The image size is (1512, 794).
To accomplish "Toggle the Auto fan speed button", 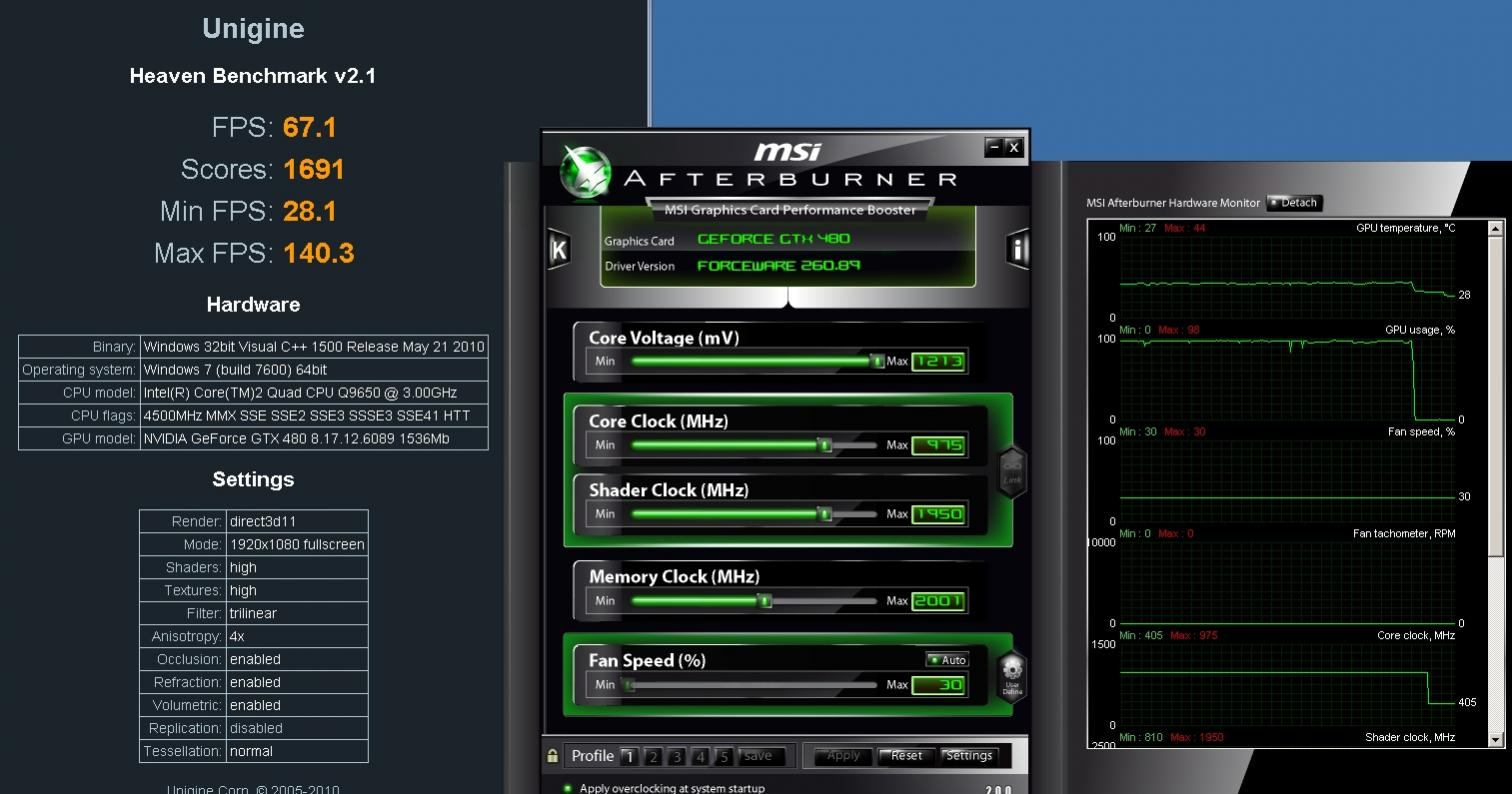I will coord(947,660).
